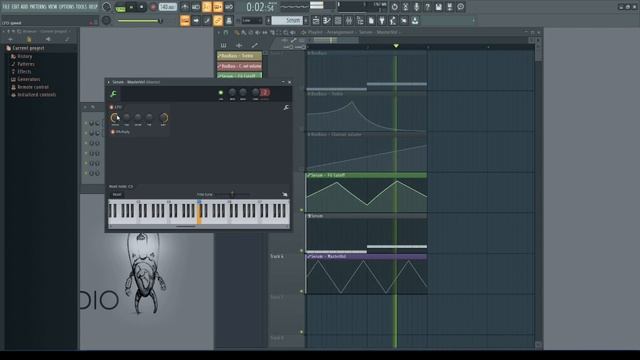Click the rightmost orange LFO knob
This screenshot has width=640, height=360.
[164, 118]
